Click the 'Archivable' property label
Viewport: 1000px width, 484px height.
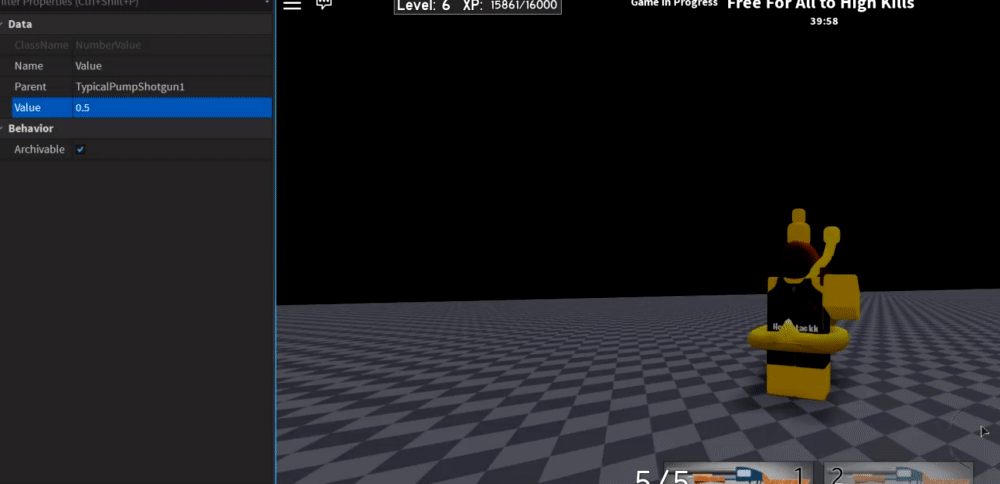click(40, 149)
